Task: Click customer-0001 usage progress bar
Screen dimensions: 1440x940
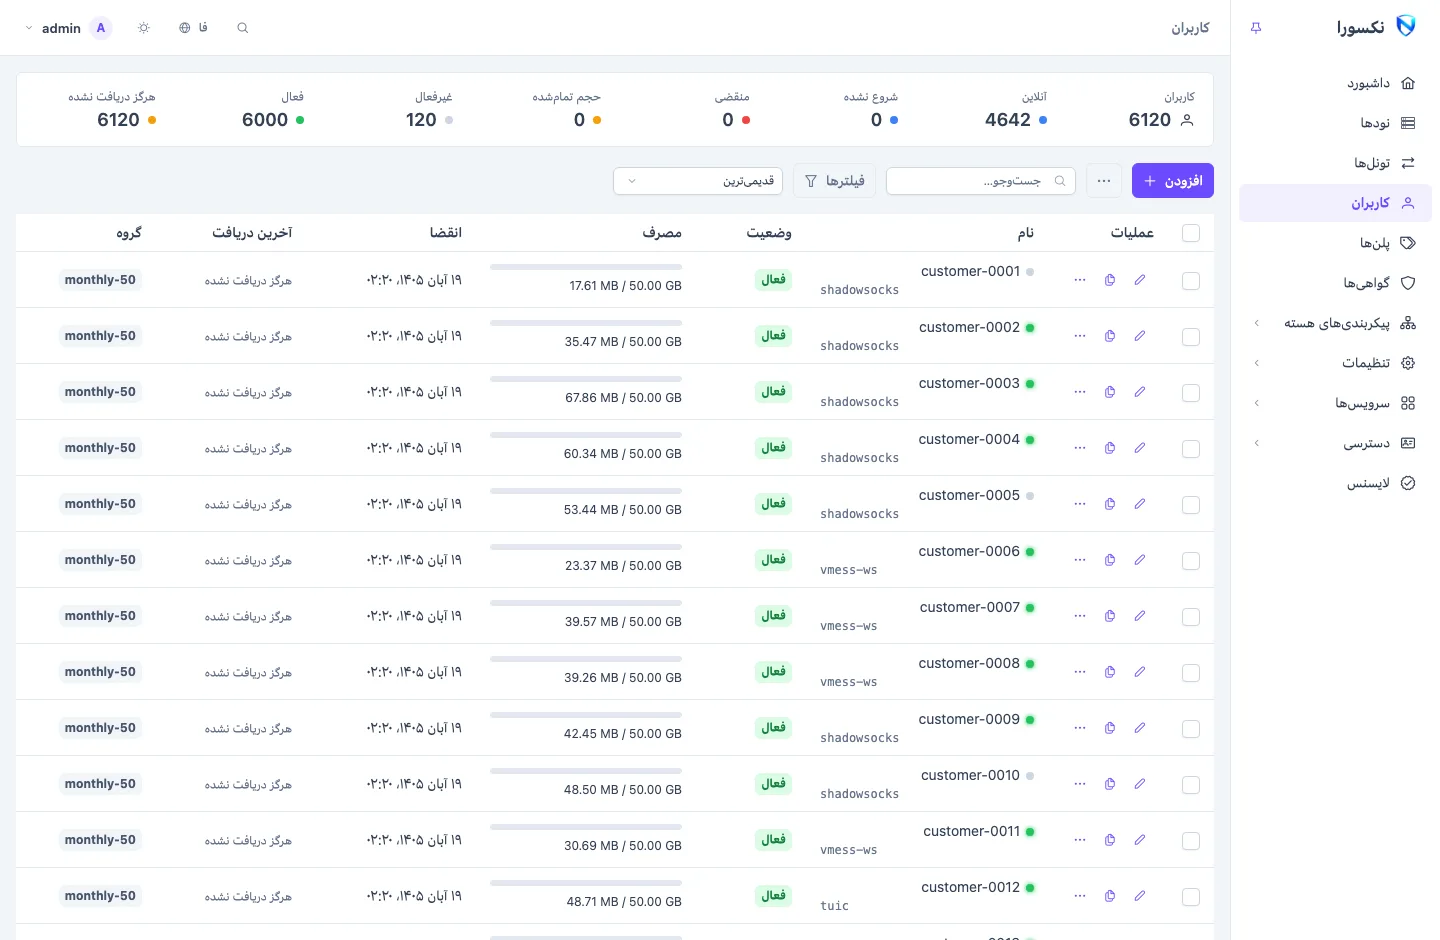Action: pyautogui.click(x=586, y=267)
